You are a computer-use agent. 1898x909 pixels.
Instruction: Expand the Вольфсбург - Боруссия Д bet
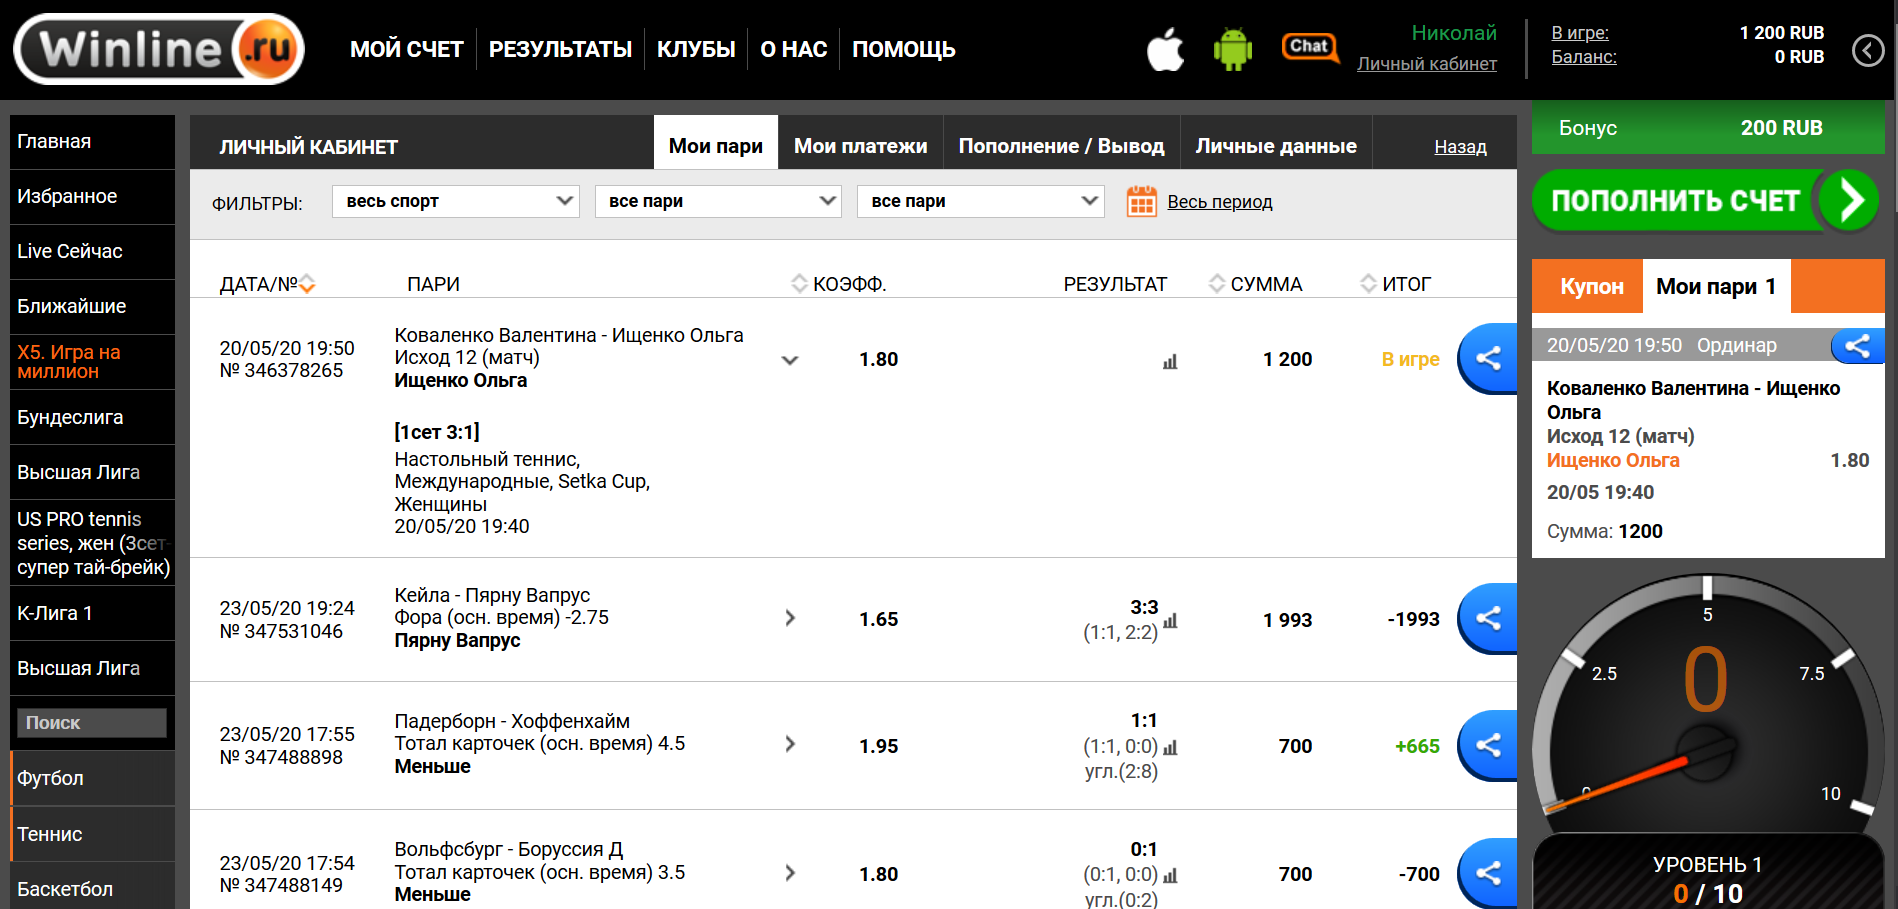pyautogui.click(x=790, y=873)
